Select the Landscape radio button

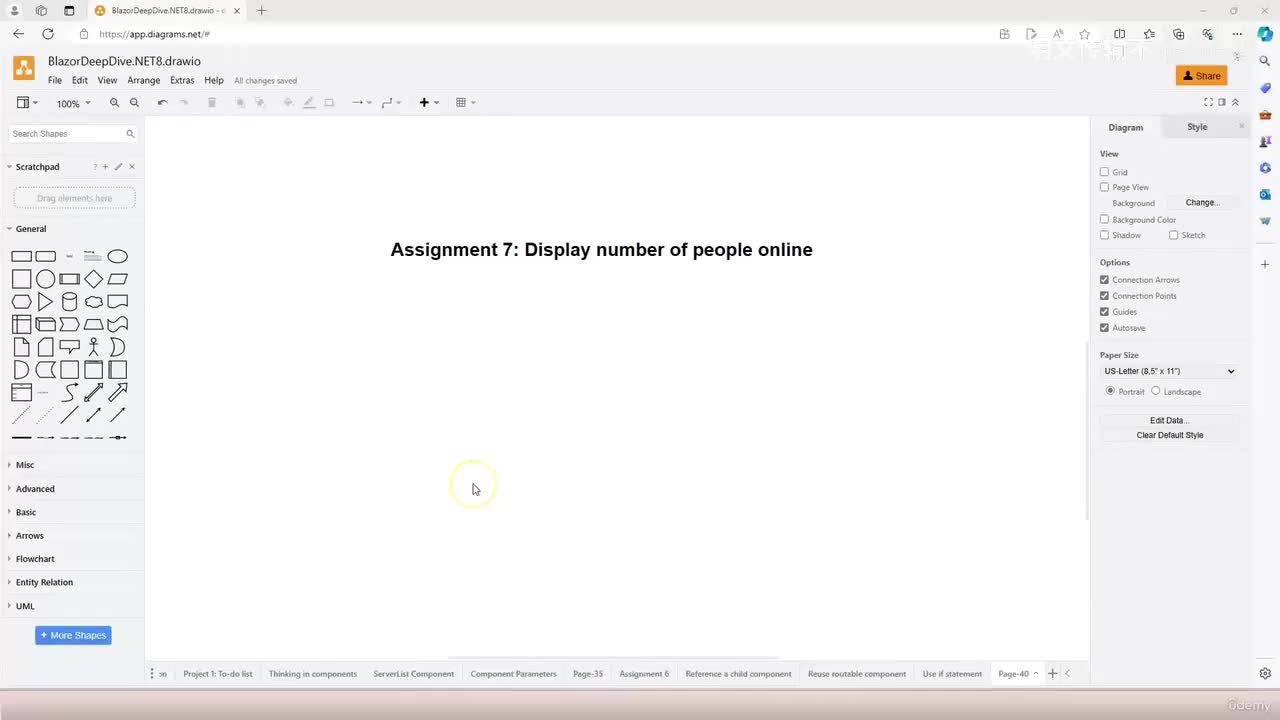click(x=1156, y=391)
